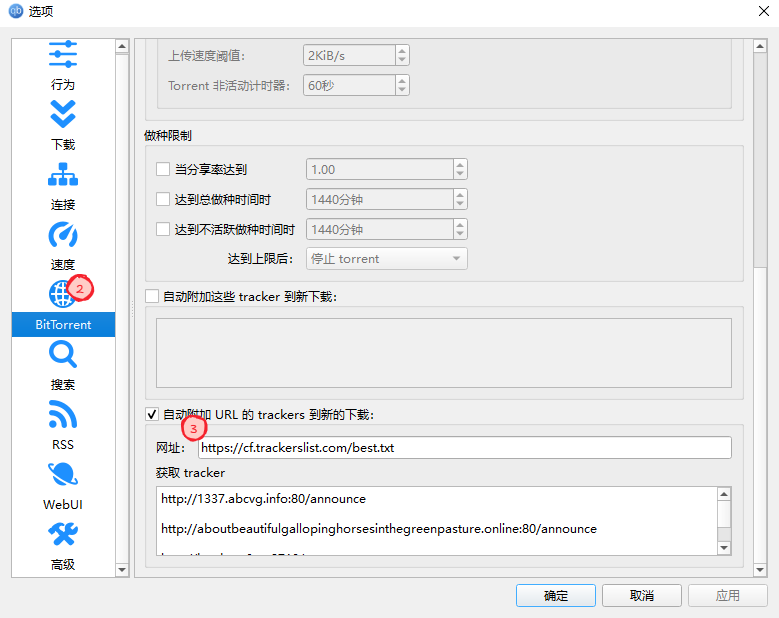The width and height of the screenshot is (779, 618).
Task: Click the 取消 button
Action: (641, 595)
